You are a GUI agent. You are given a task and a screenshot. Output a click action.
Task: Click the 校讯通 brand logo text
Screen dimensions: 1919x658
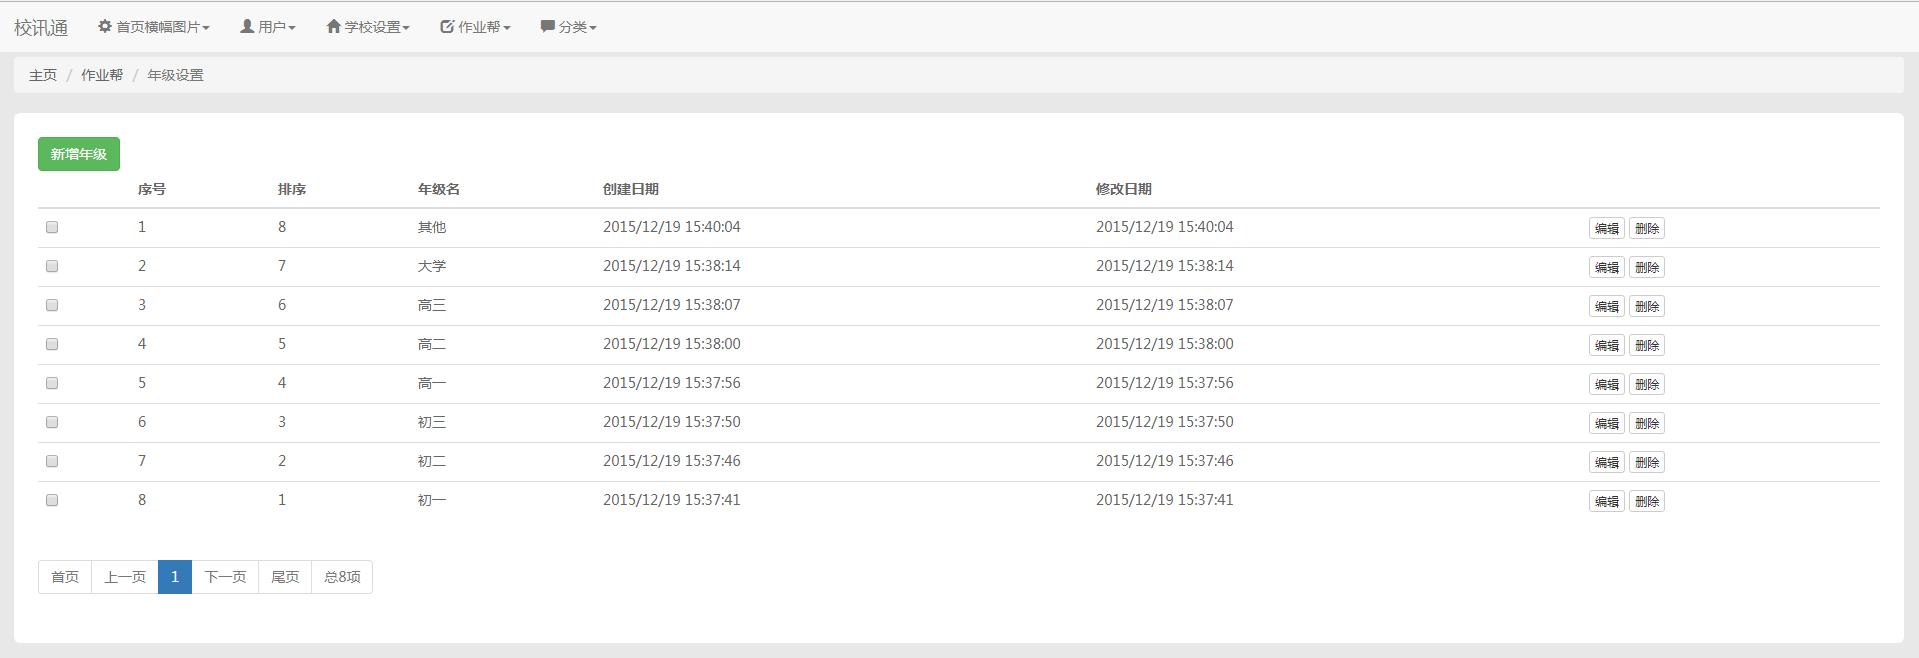point(41,28)
